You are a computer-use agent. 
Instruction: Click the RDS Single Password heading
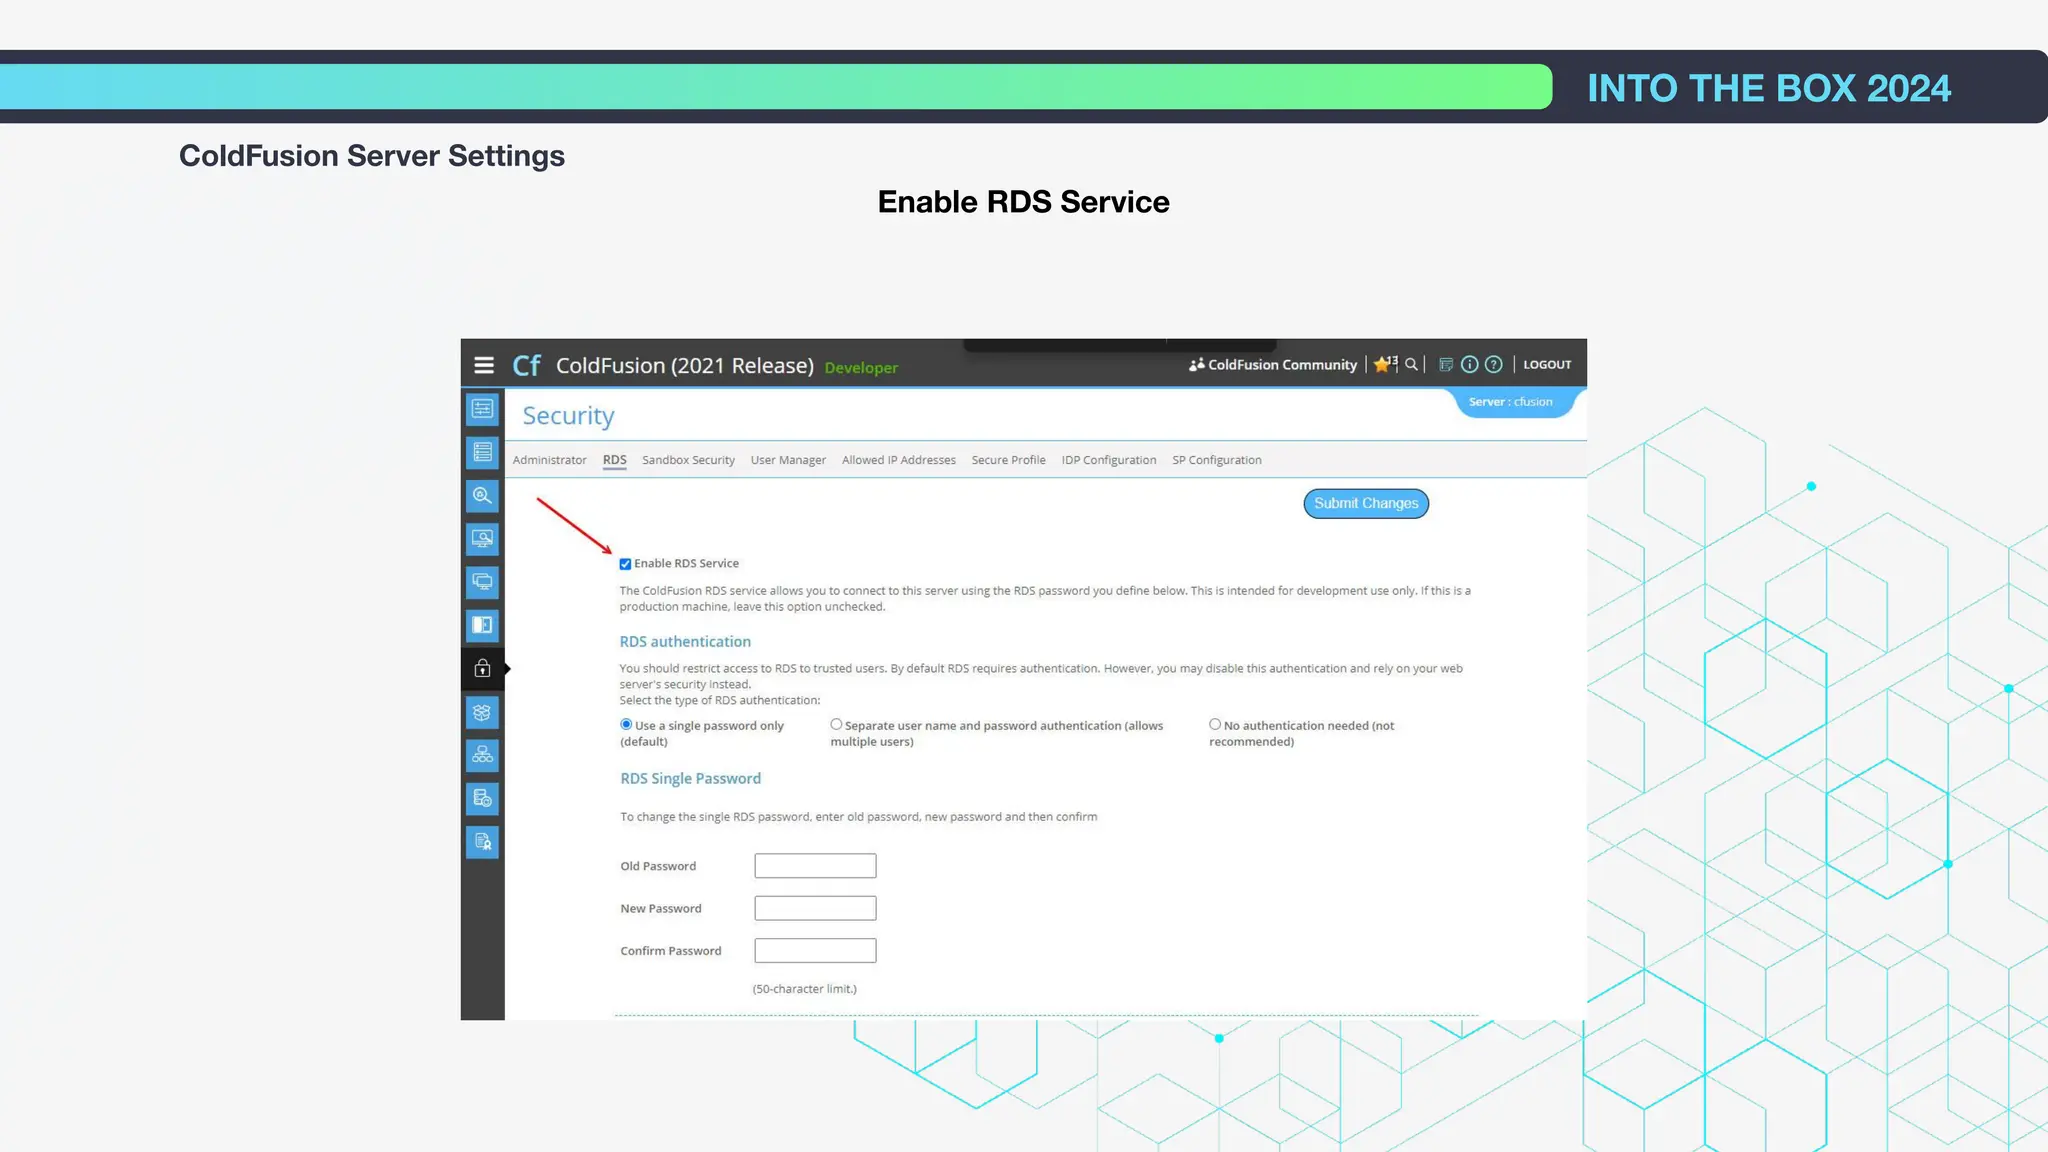[x=690, y=778]
